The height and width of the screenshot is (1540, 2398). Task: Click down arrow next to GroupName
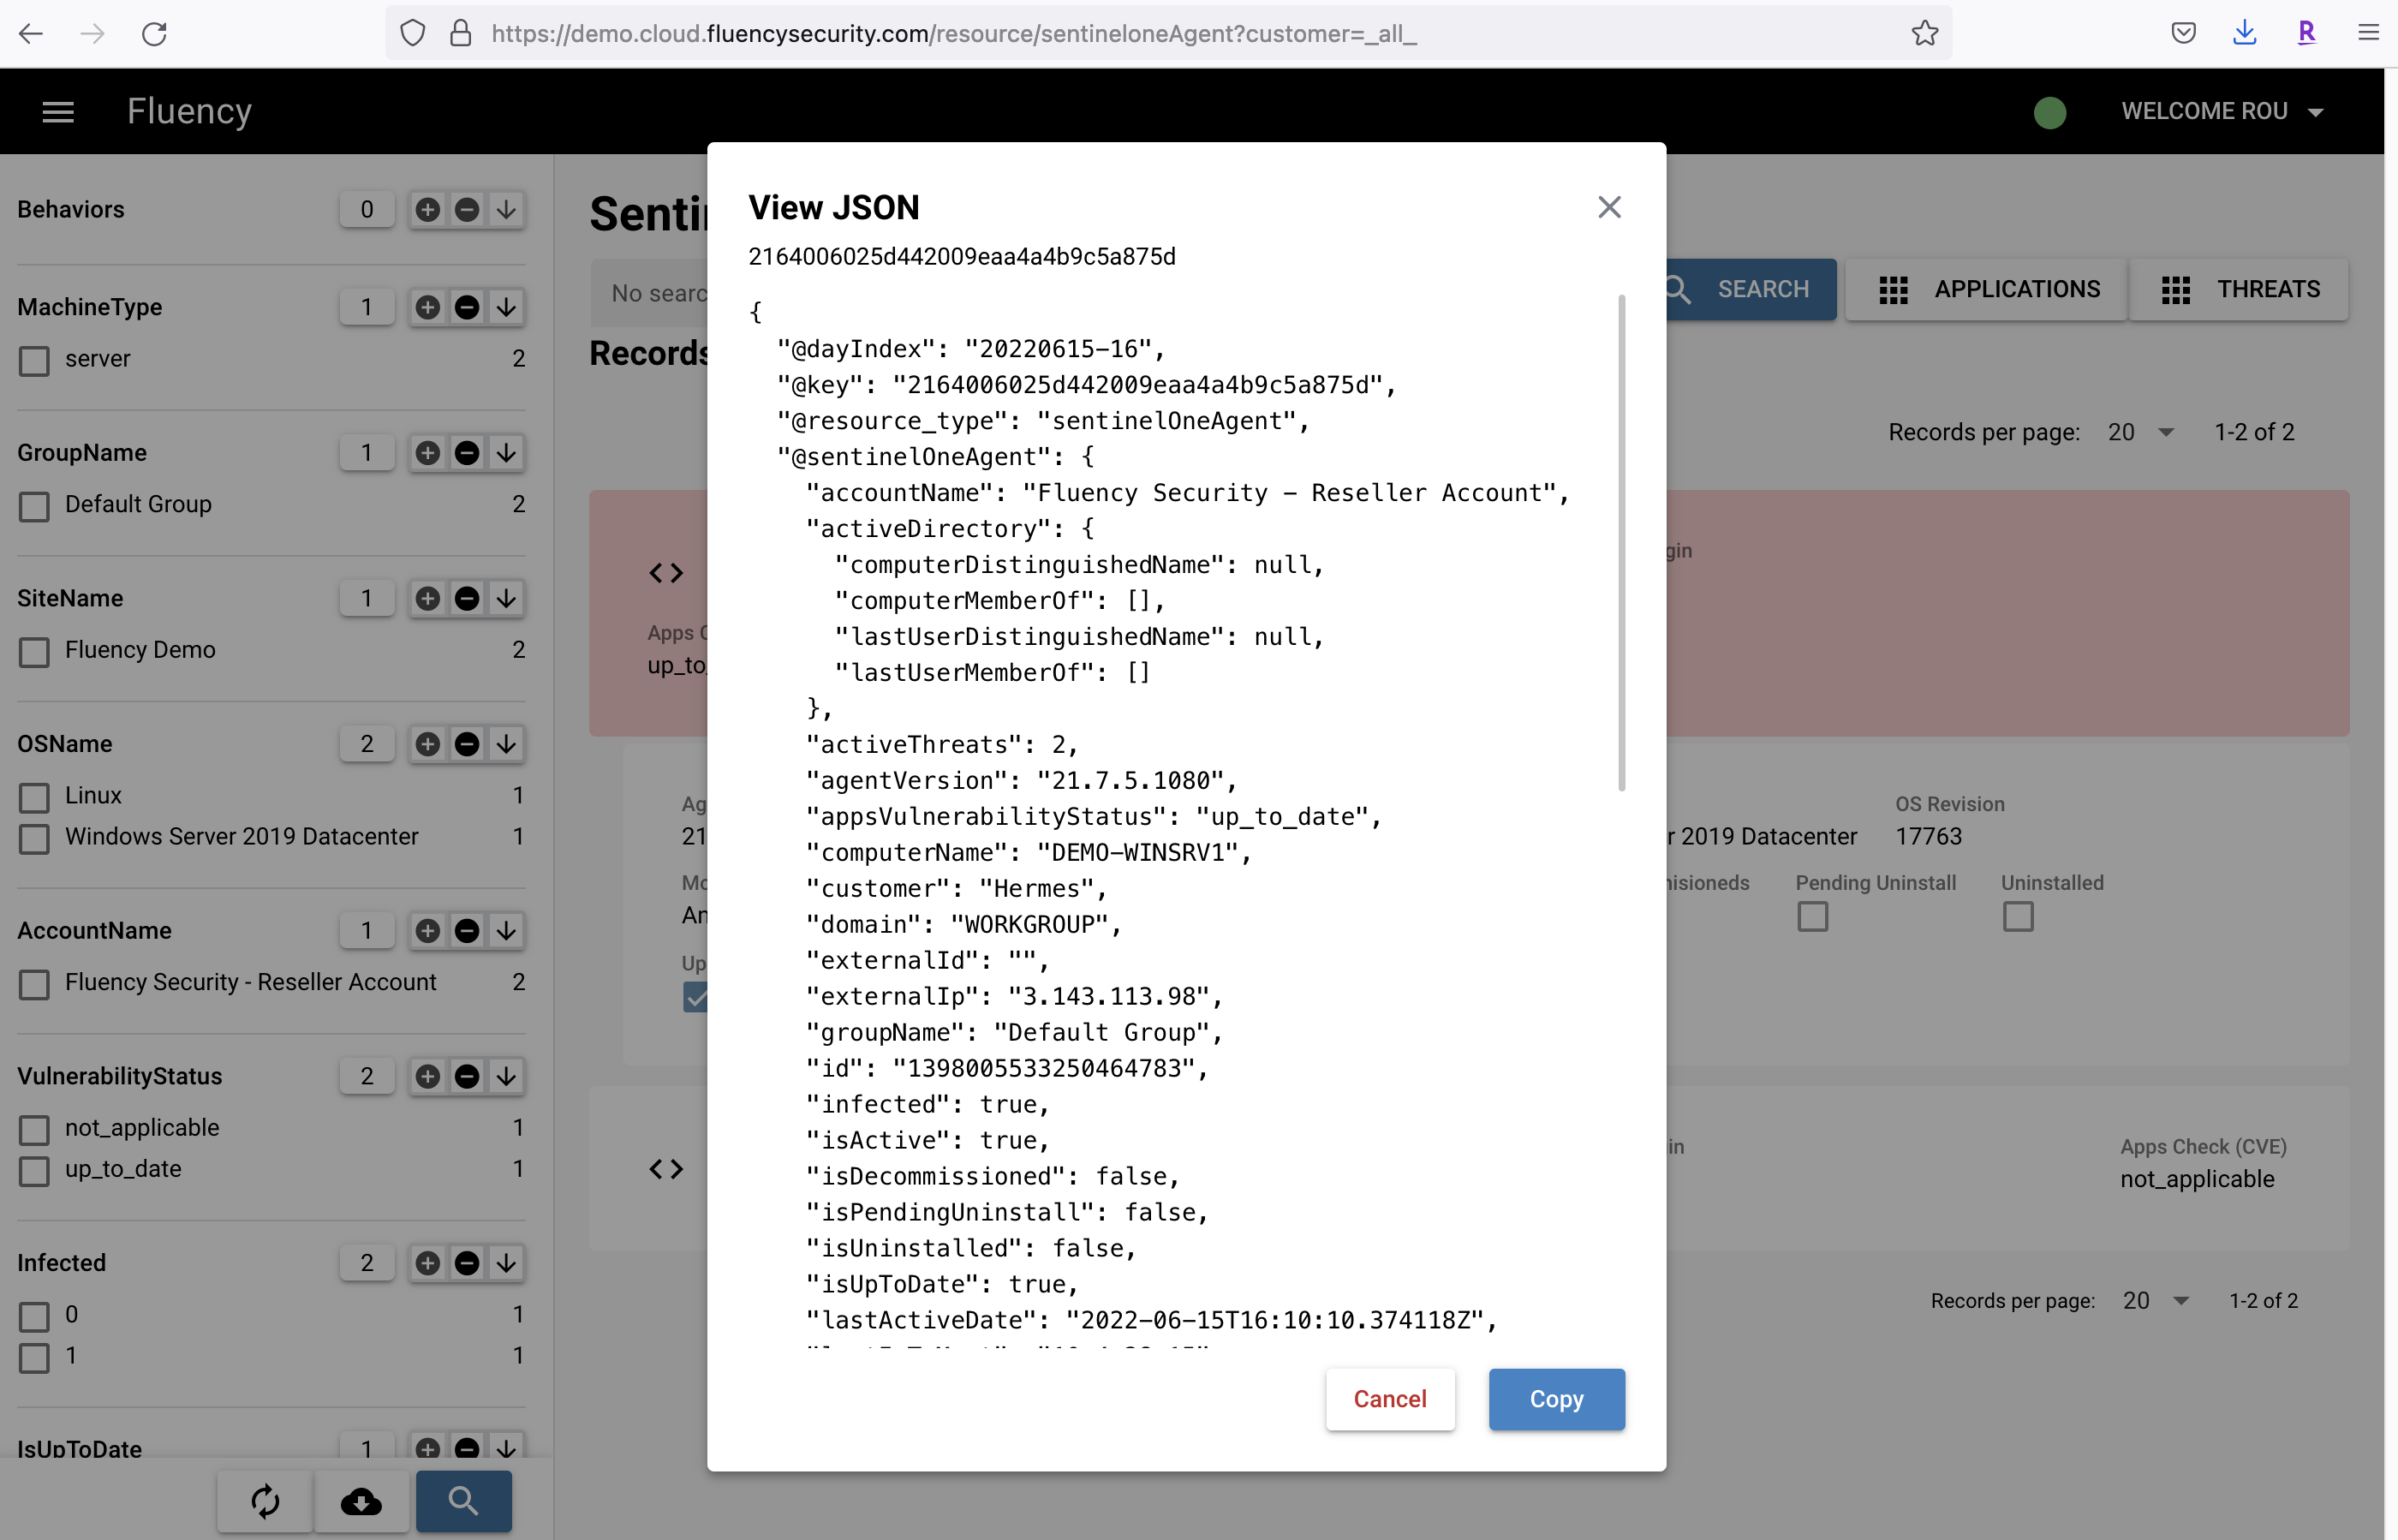[506, 453]
